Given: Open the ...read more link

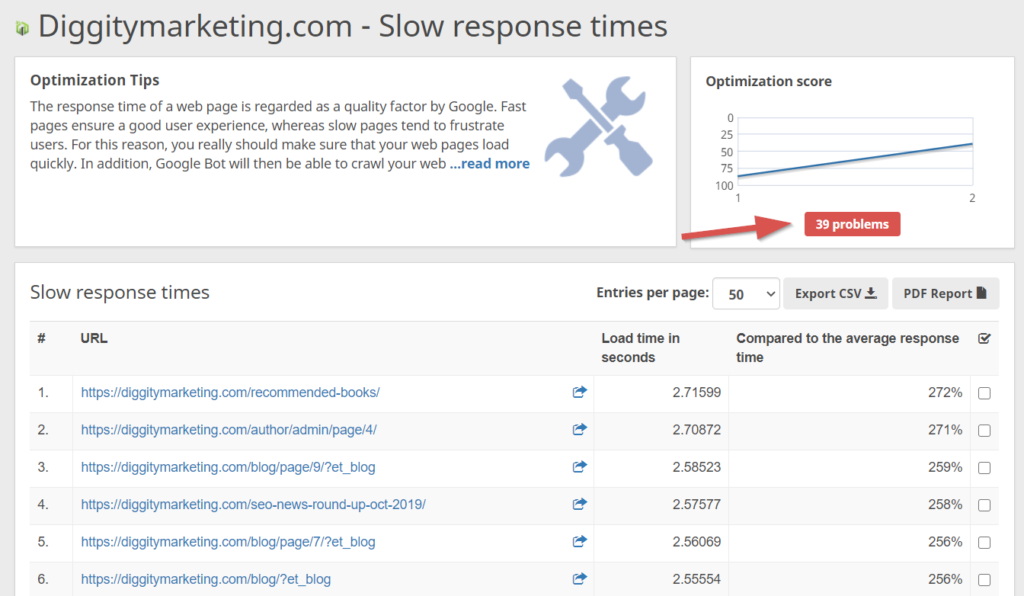Looking at the screenshot, I should pos(489,164).
